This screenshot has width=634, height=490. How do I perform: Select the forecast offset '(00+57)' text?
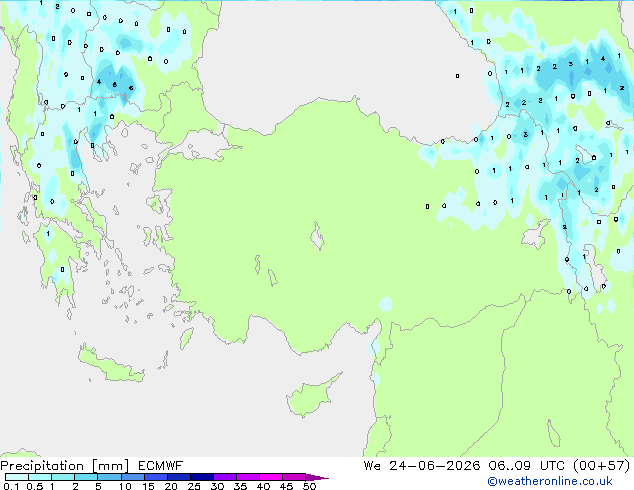pyautogui.click(x=602, y=466)
